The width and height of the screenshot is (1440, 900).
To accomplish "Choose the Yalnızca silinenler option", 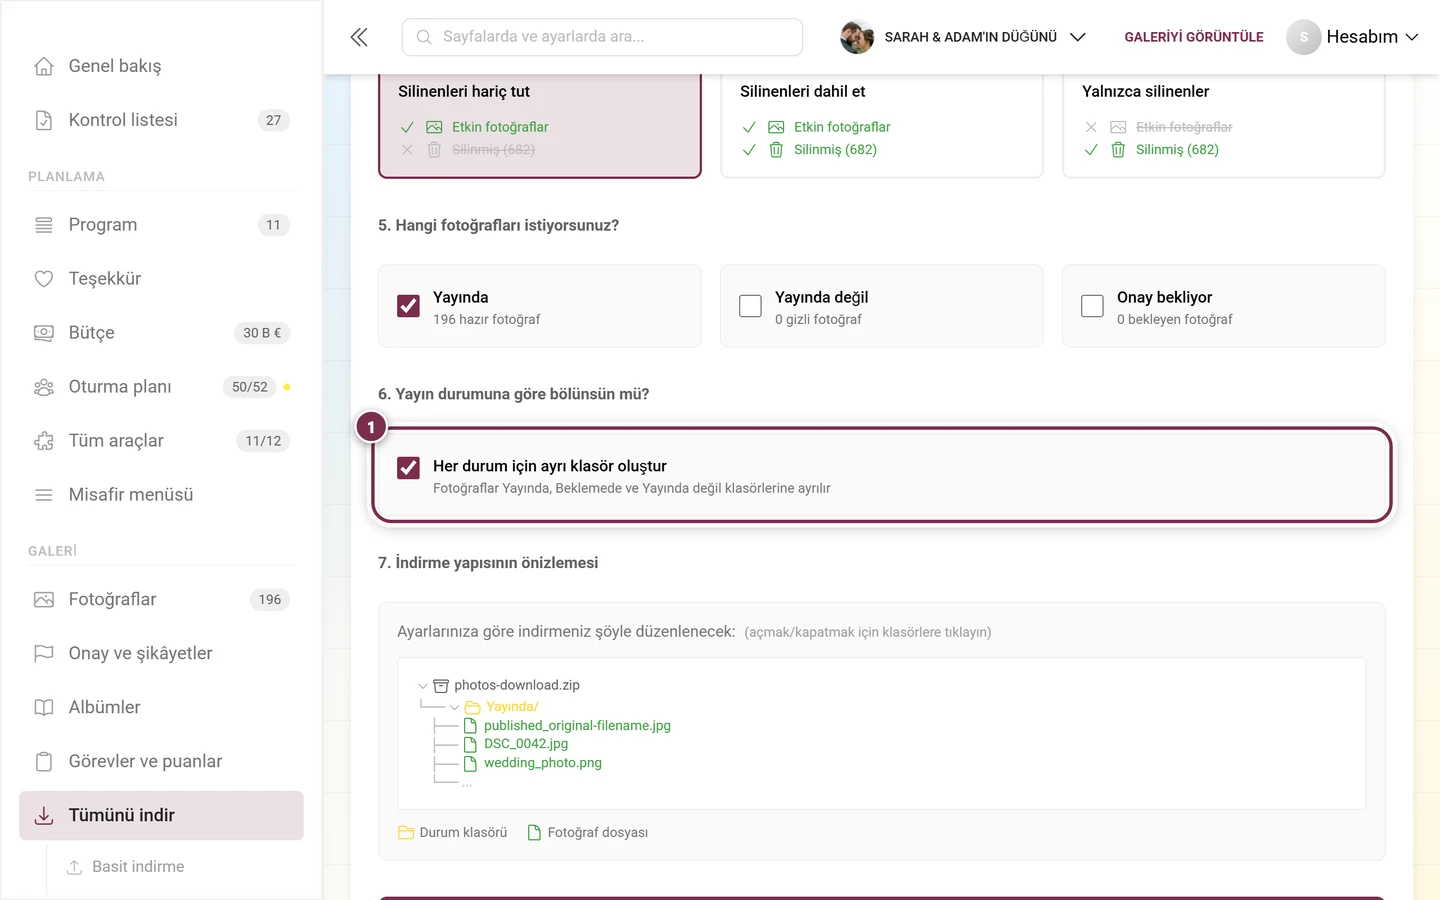I will tap(1224, 125).
